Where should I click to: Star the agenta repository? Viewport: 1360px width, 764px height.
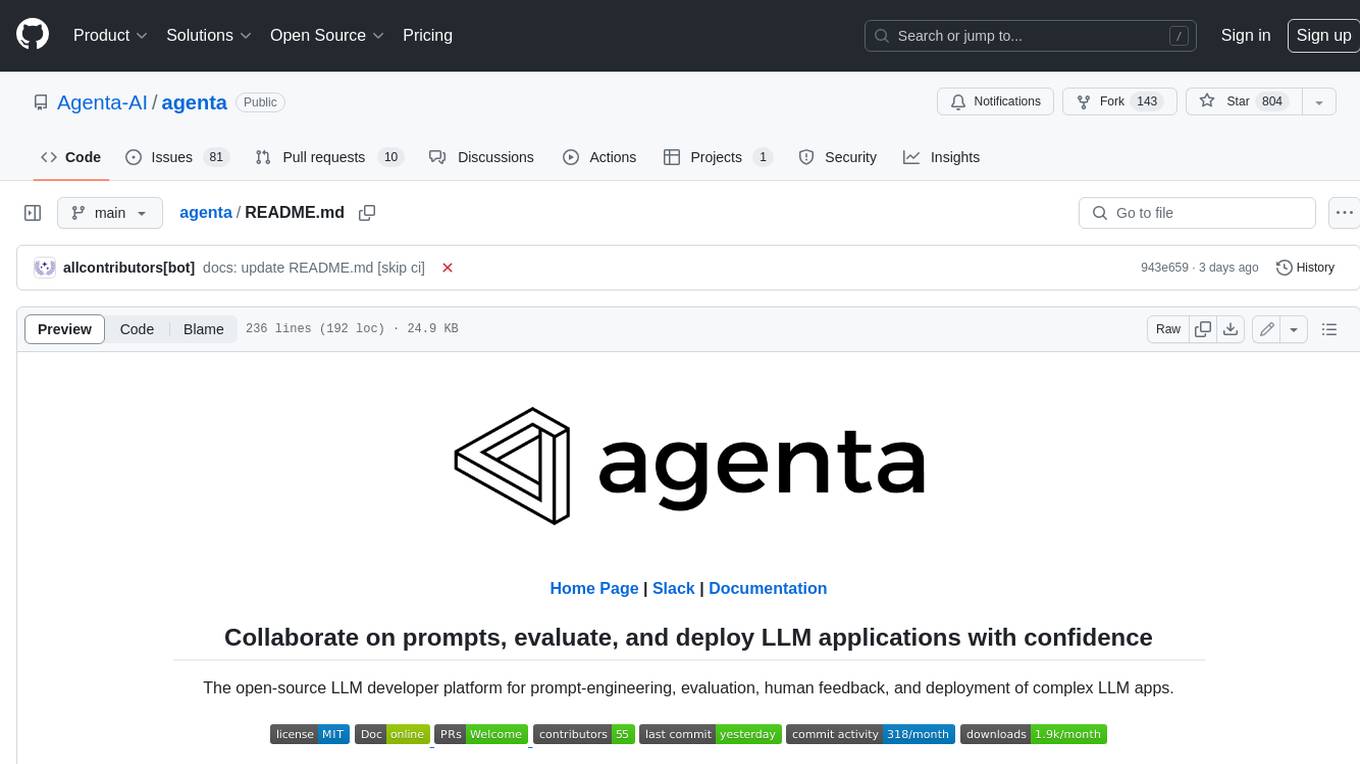coord(1243,101)
